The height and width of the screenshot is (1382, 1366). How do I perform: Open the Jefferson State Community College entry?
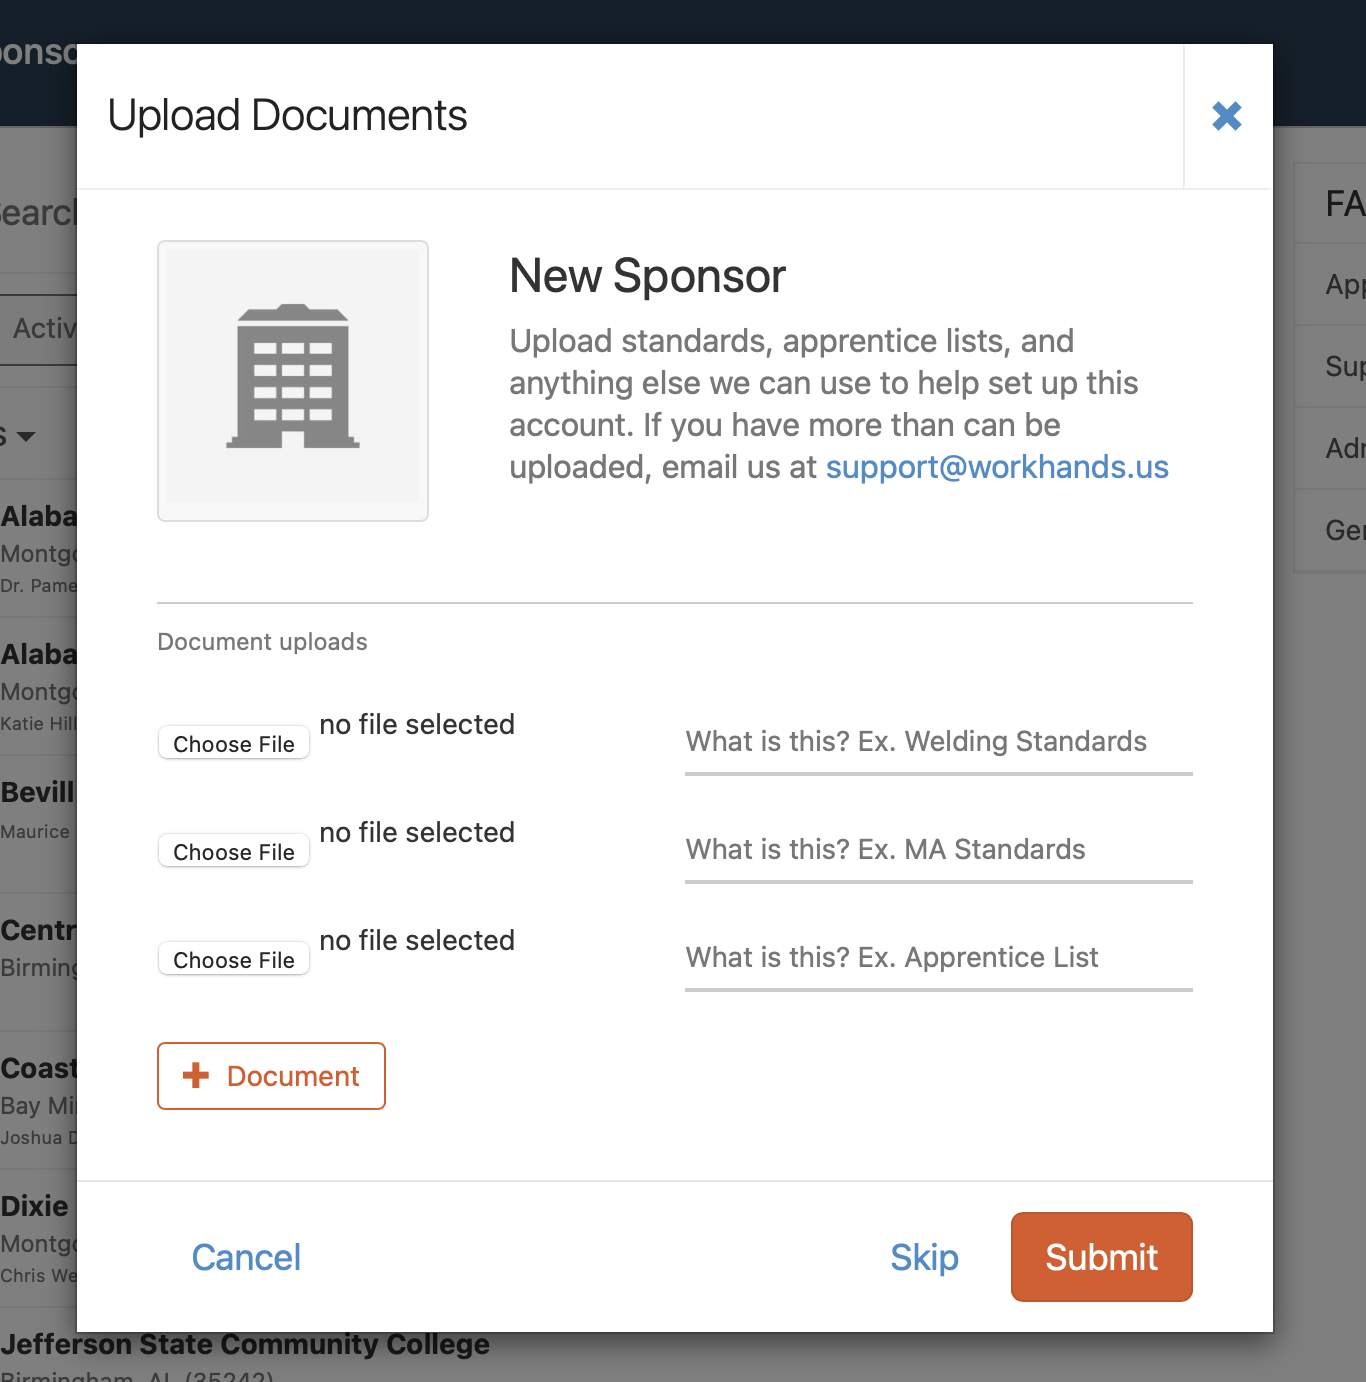[245, 1344]
